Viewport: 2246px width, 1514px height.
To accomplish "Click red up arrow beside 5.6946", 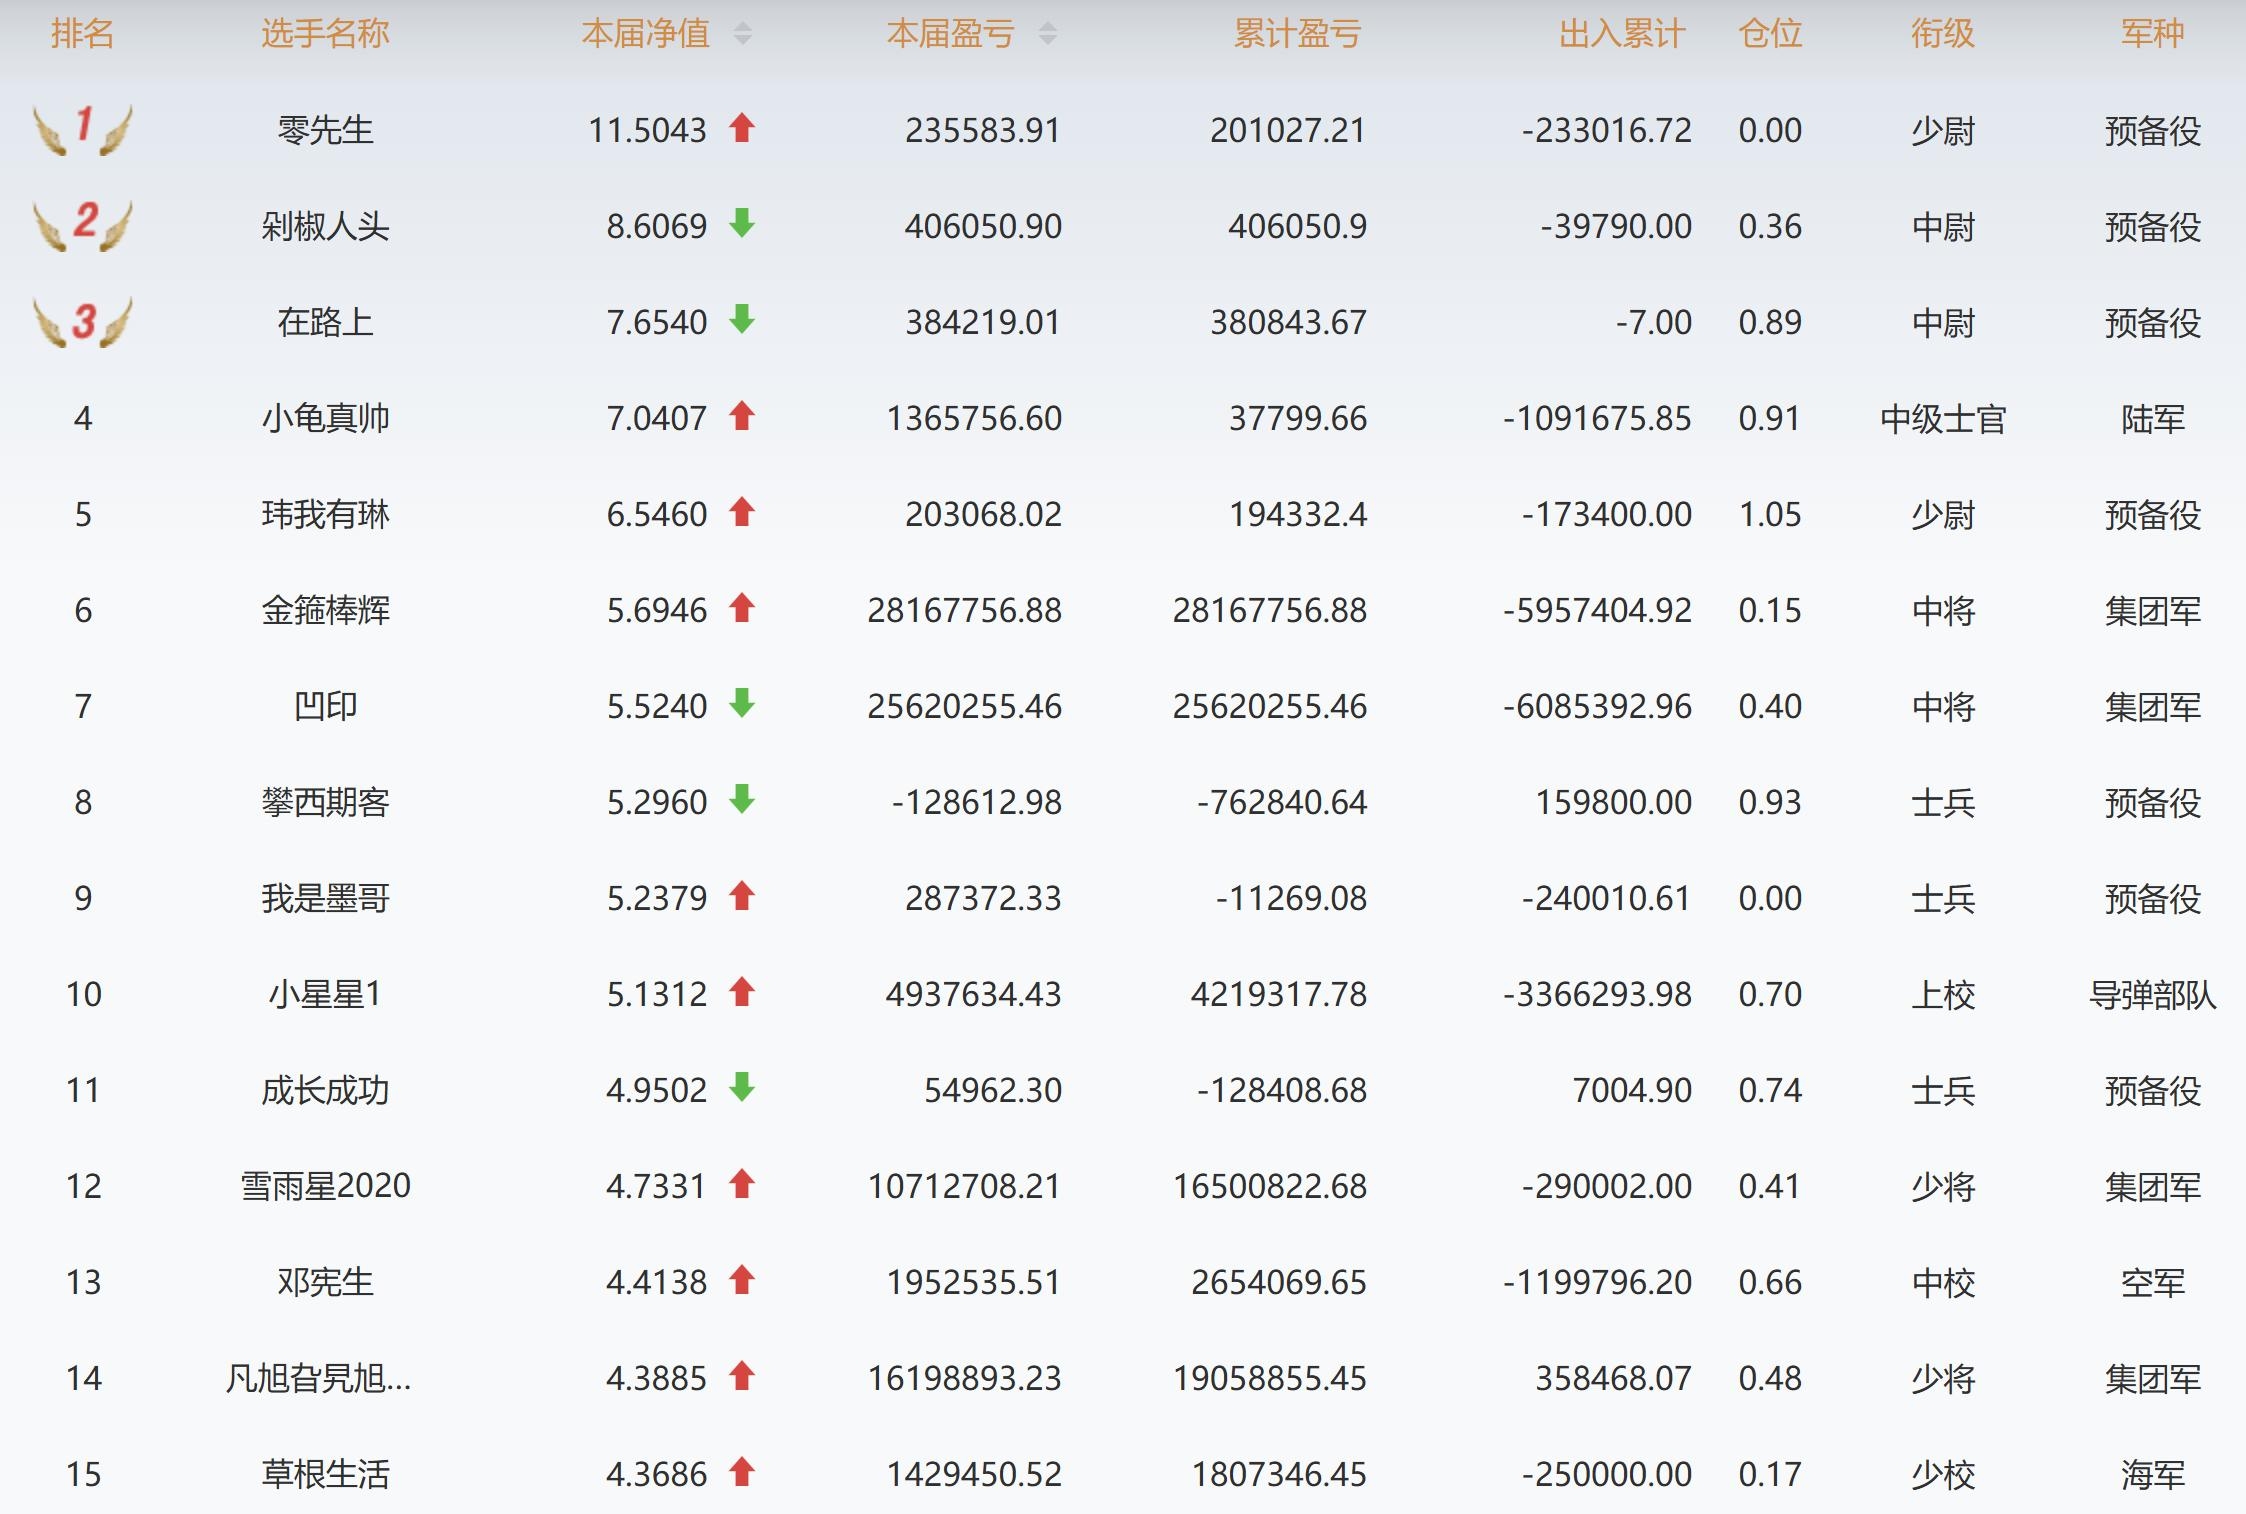I will click(x=741, y=608).
